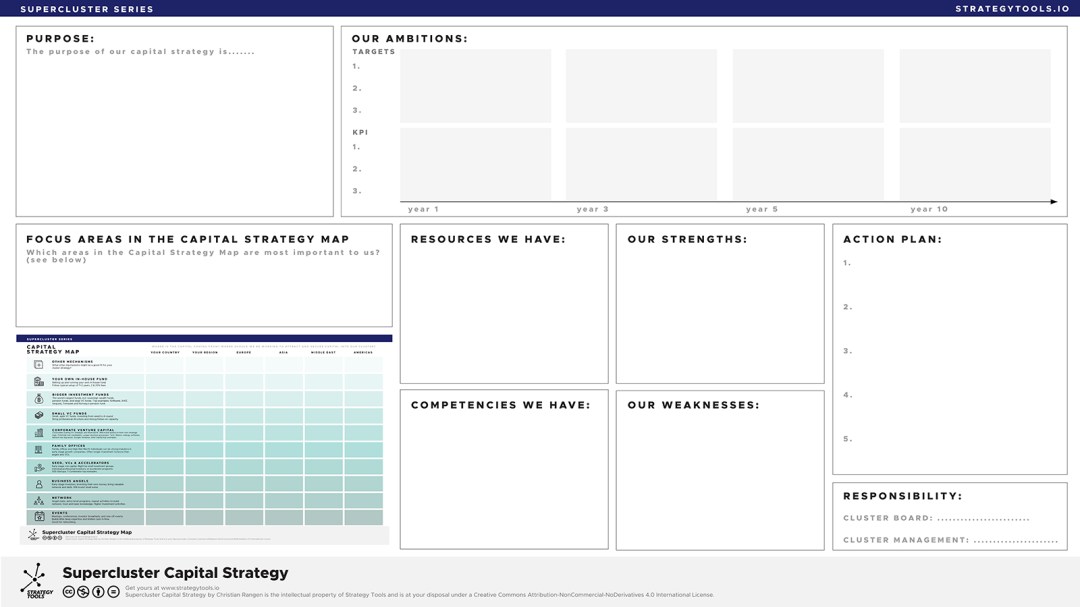This screenshot has width=1080, height=607.
Task: Click the Events calendar star icon
Action: [x=39, y=516]
